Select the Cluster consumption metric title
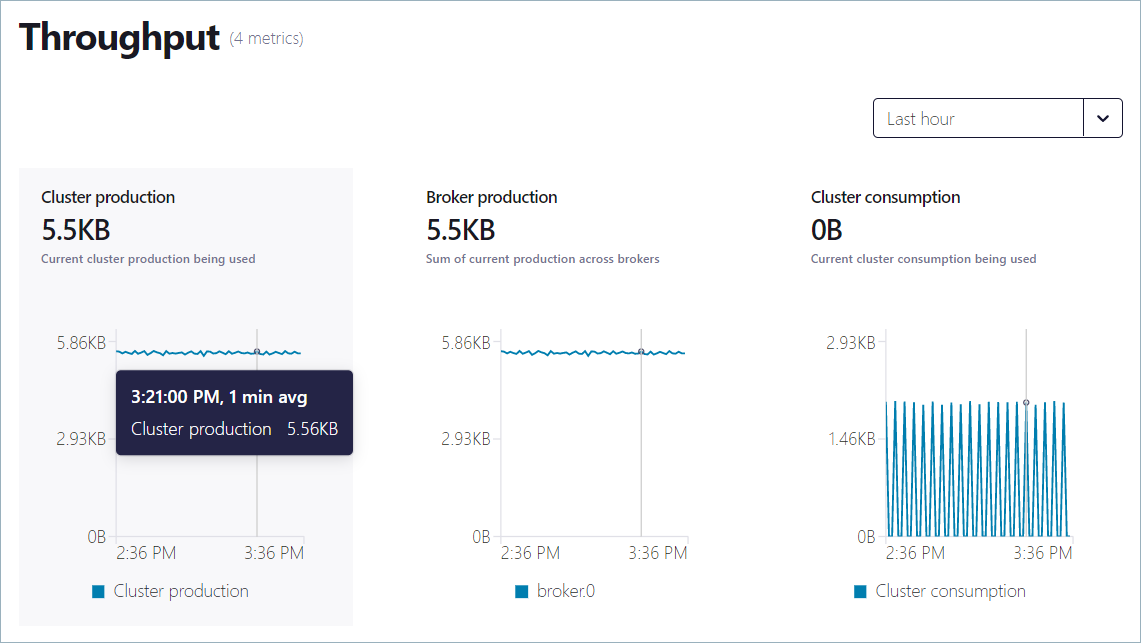 (x=885, y=197)
